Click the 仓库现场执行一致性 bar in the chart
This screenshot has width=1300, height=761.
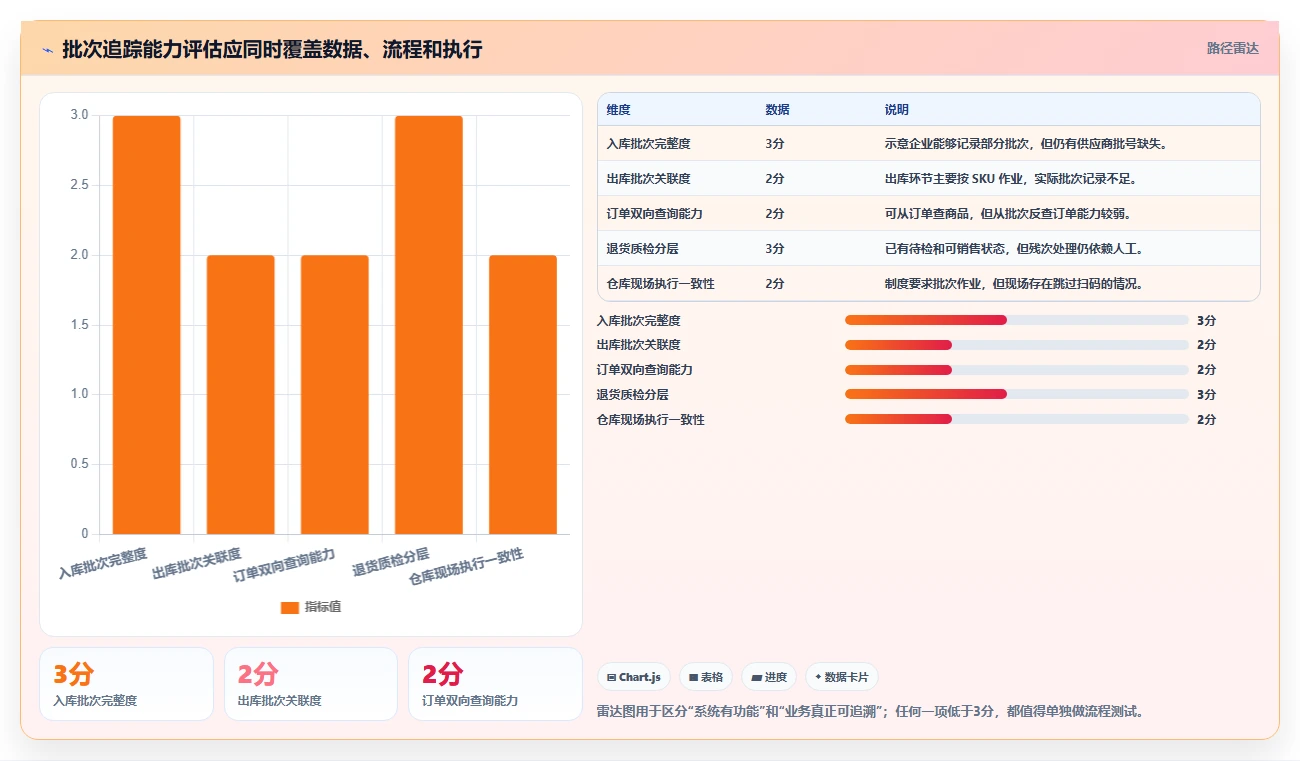pyautogui.click(x=522, y=394)
